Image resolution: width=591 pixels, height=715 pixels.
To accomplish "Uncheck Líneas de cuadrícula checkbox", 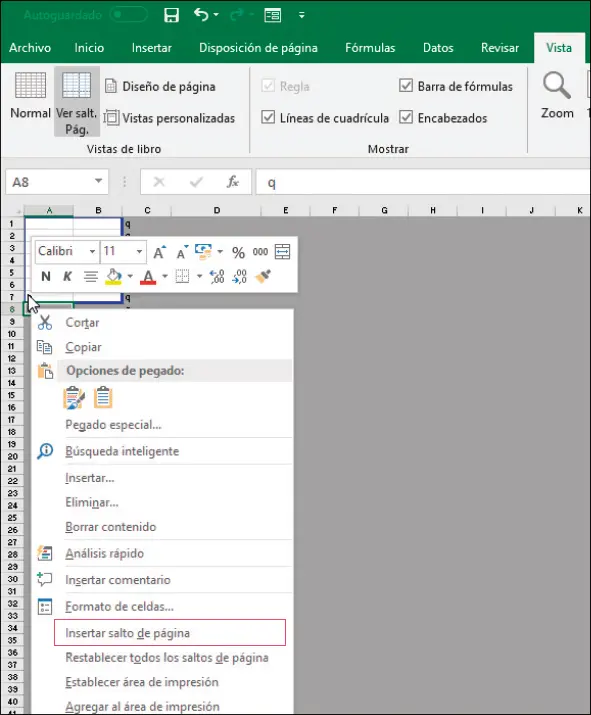I will (x=268, y=117).
